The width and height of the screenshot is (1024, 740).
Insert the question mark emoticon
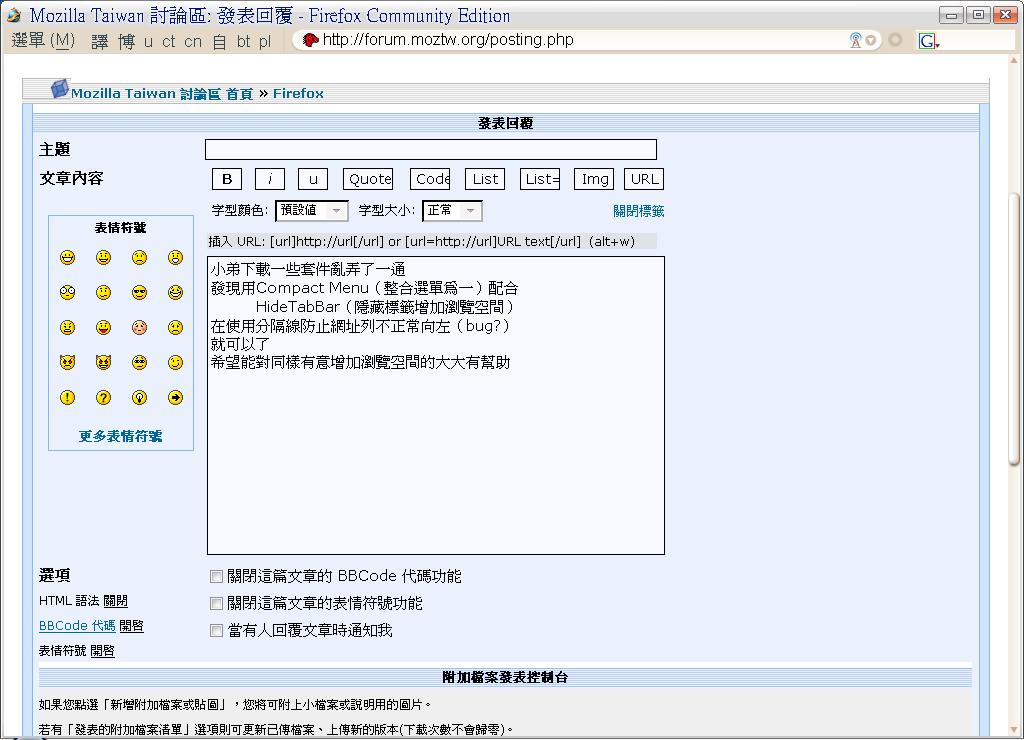pos(103,397)
